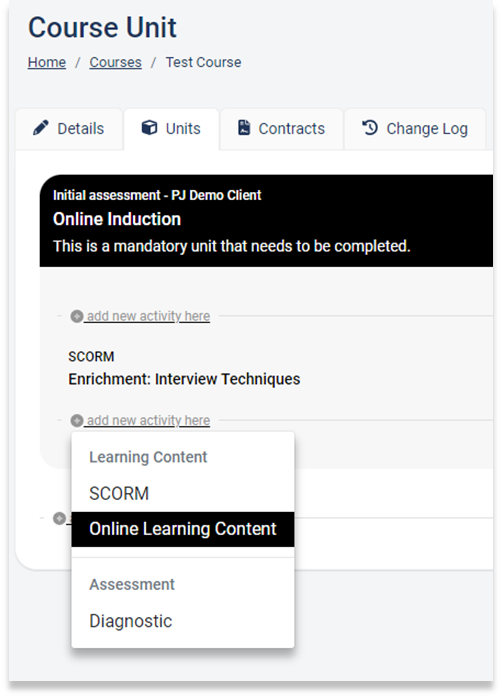Screen dimensions: 502x698
Task: Click the partially hidden plus icon left of the dropdown menu
Action: pos(59,519)
